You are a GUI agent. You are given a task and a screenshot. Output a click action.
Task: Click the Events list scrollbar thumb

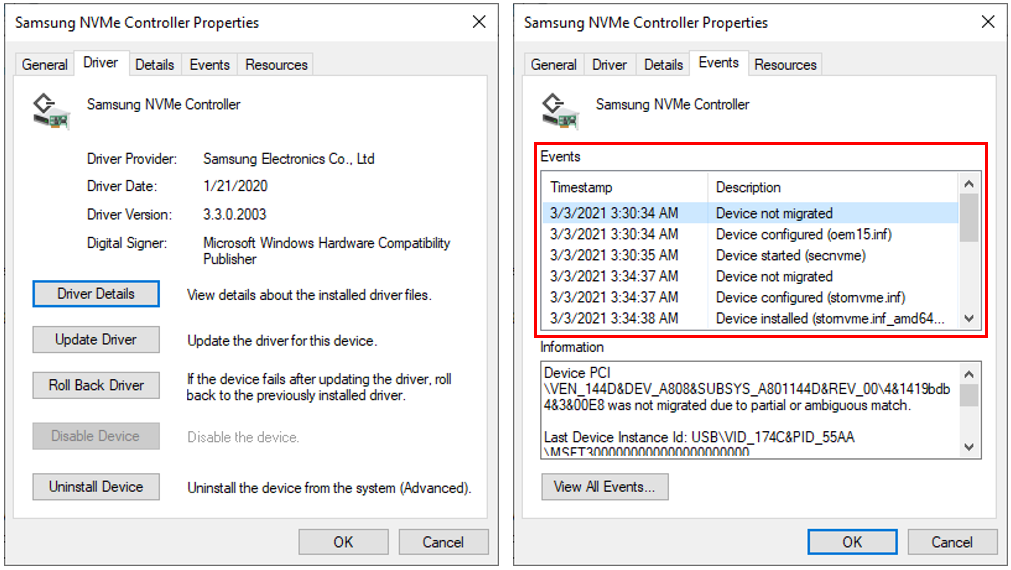[968, 218]
